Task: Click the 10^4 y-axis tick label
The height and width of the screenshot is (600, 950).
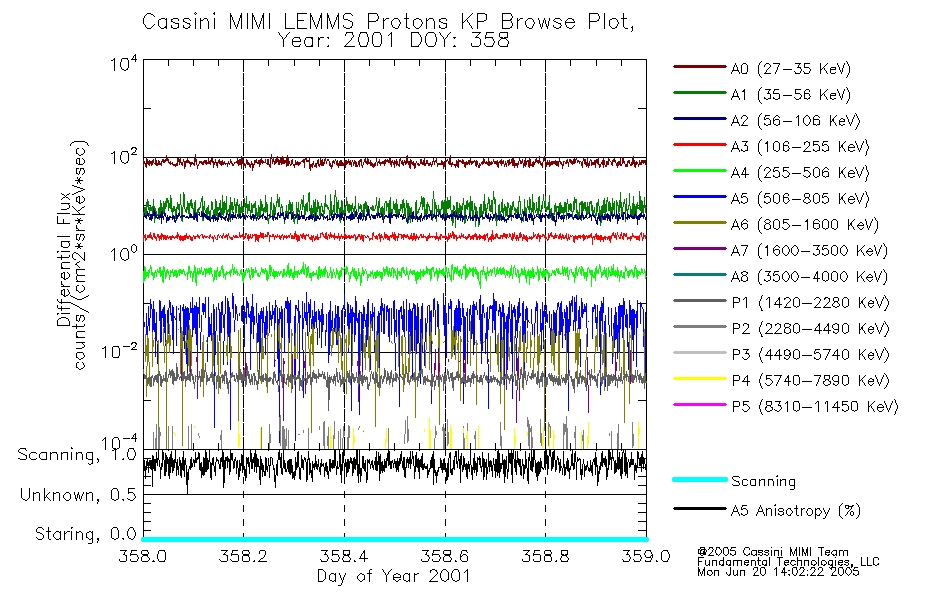Action: click(x=124, y=64)
